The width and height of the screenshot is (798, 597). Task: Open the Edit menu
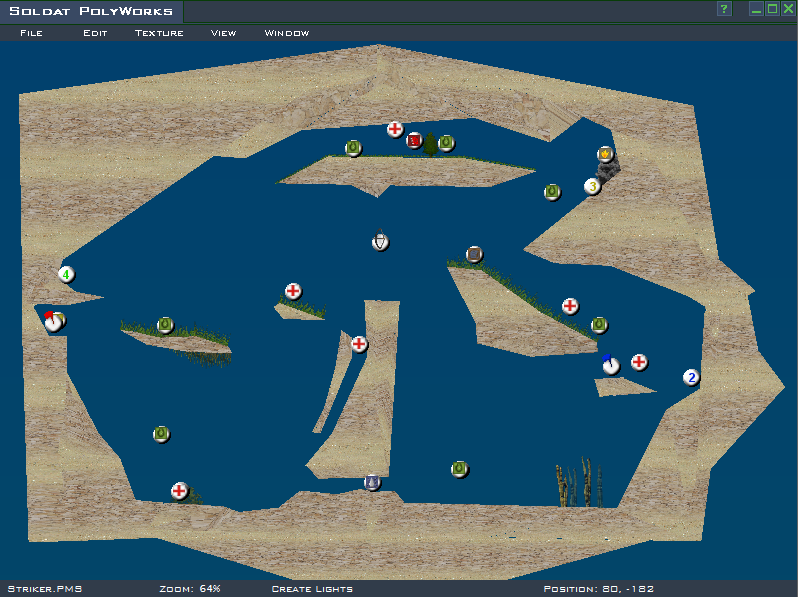(x=95, y=33)
